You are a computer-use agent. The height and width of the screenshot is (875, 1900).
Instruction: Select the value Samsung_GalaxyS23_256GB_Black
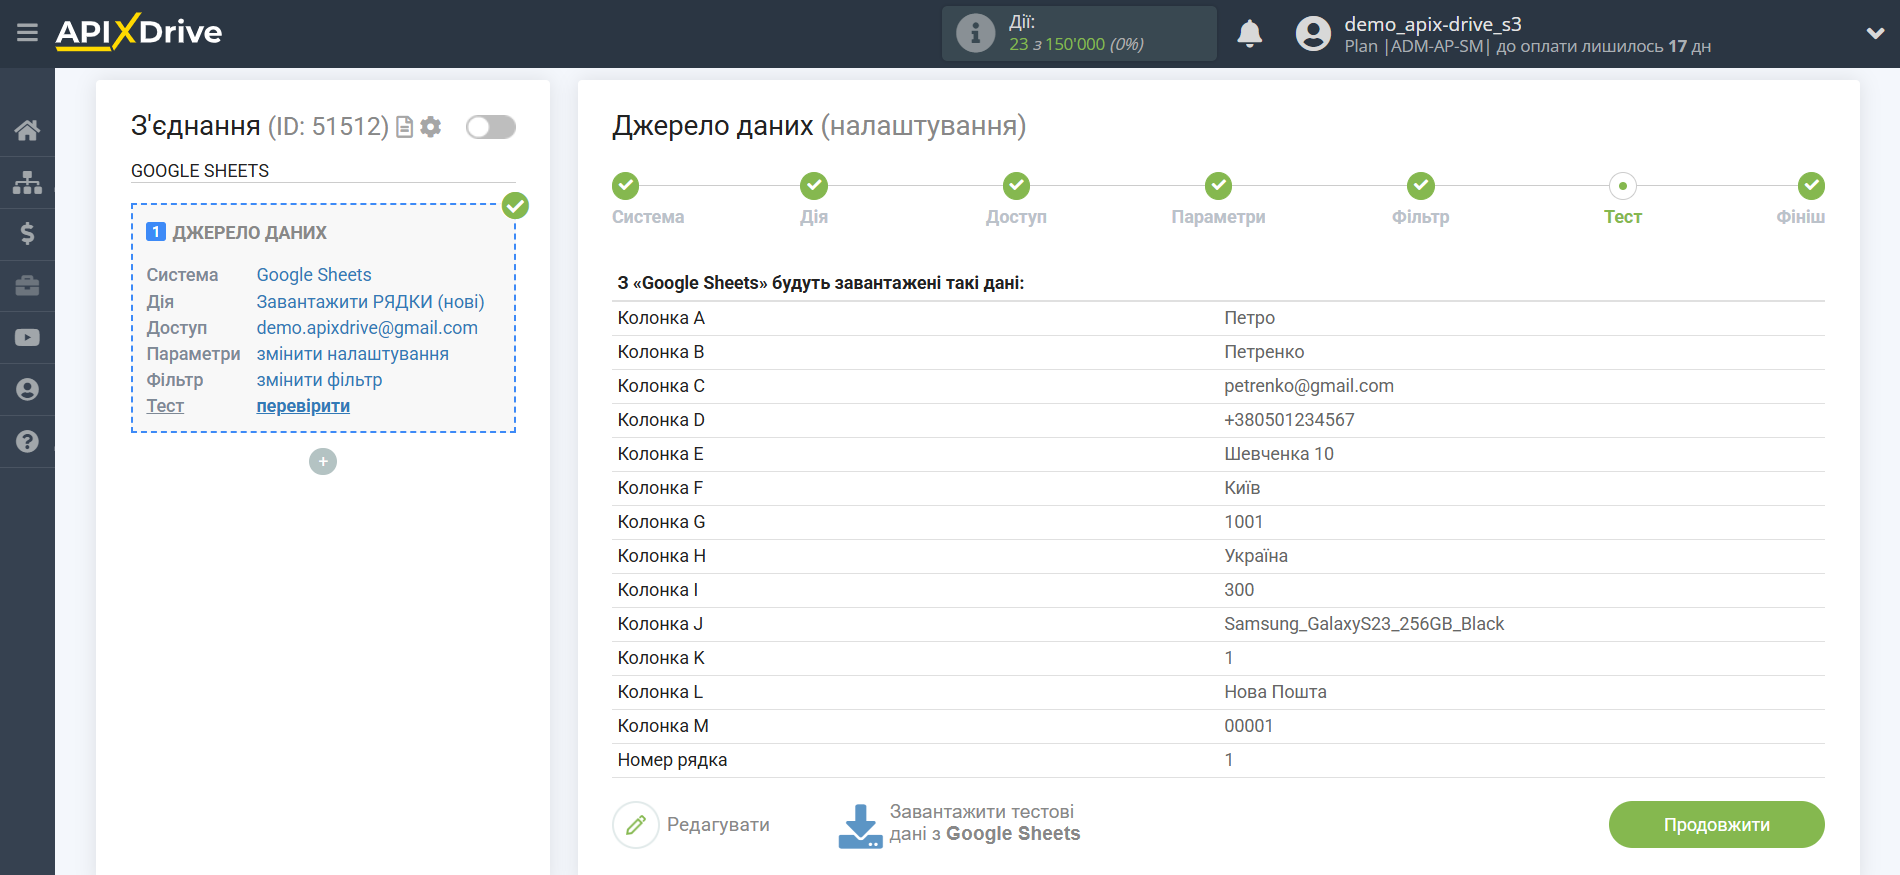point(1364,624)
